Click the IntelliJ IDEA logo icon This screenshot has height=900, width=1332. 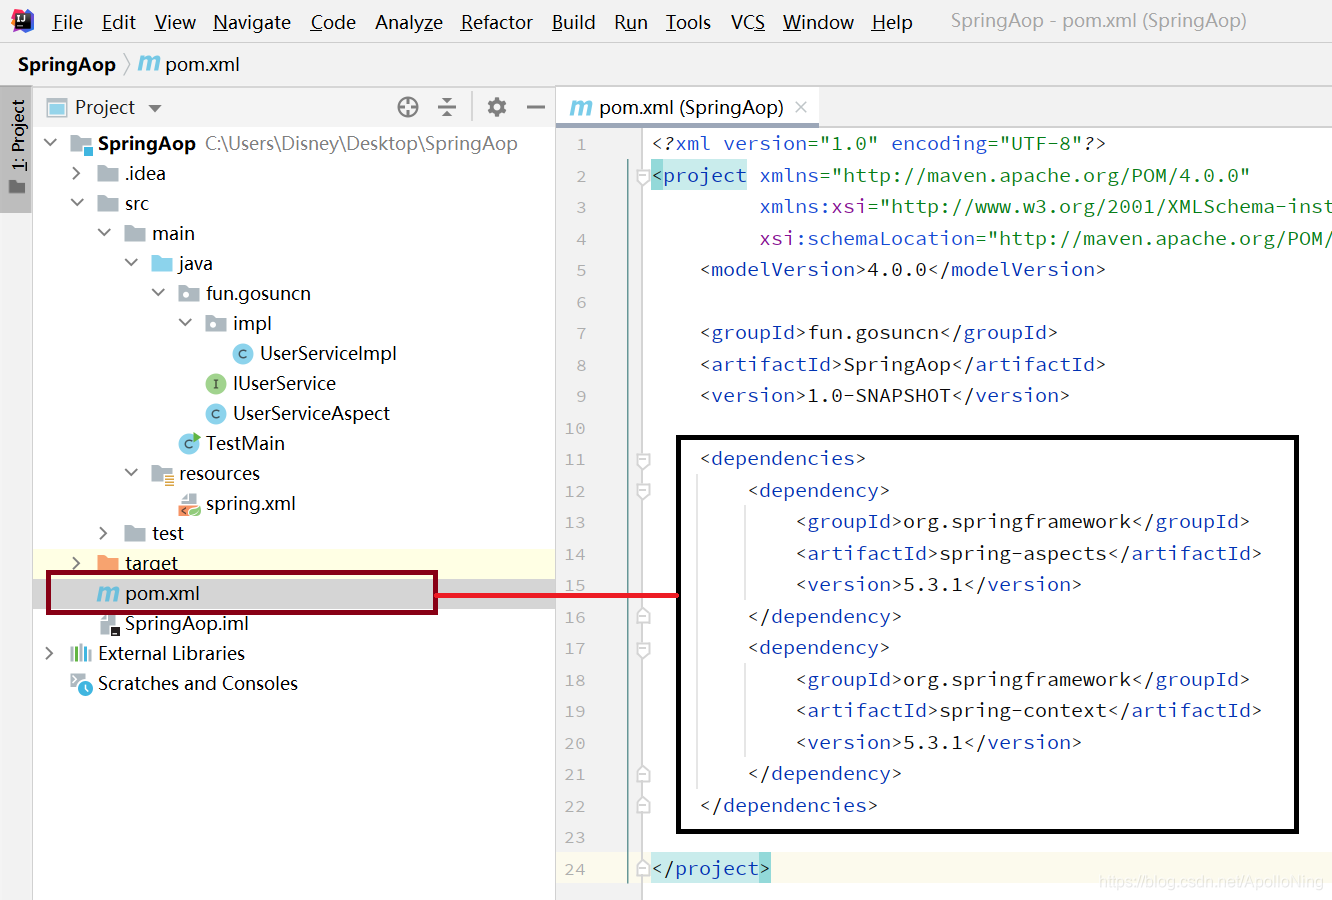[x=21, y=20]
